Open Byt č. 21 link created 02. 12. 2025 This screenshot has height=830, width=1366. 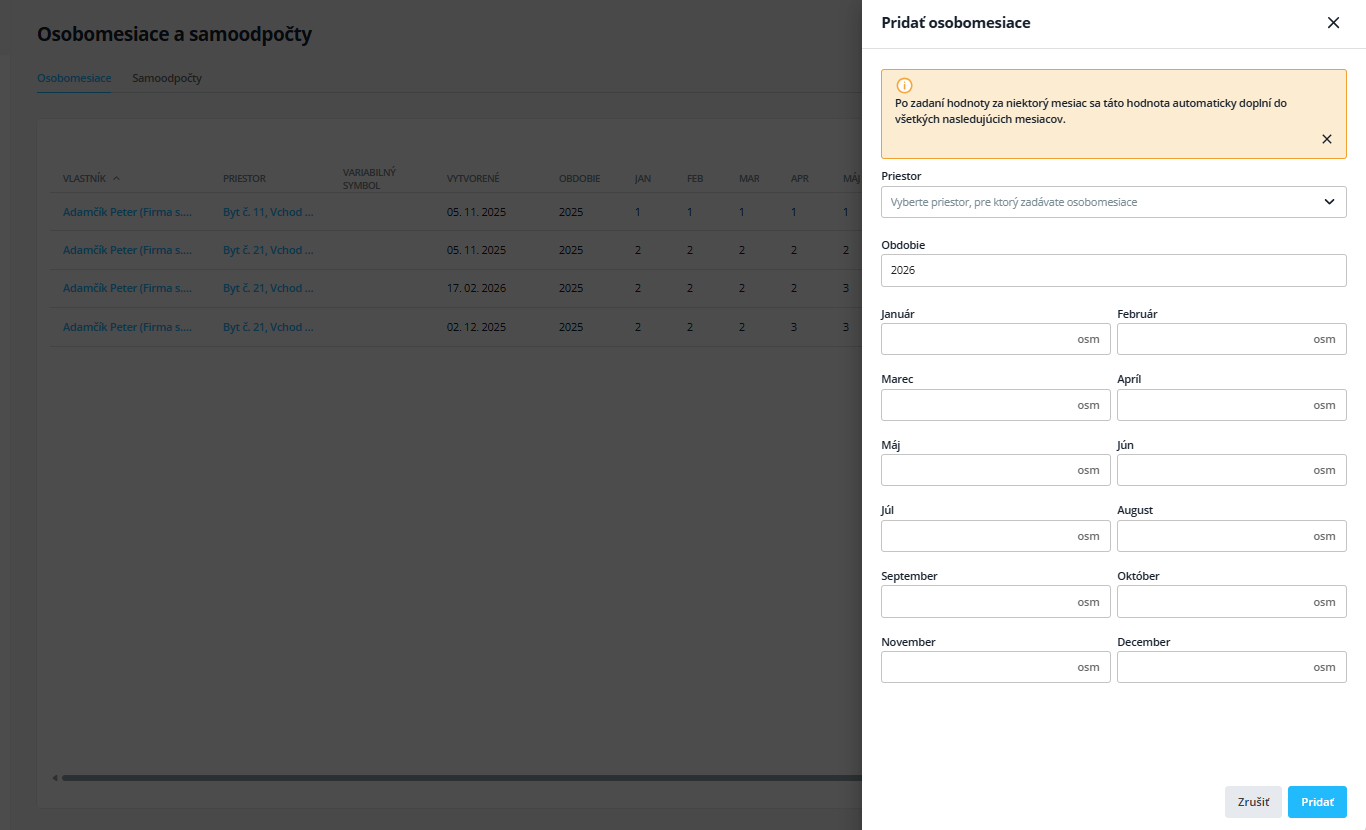coord(268,327)
